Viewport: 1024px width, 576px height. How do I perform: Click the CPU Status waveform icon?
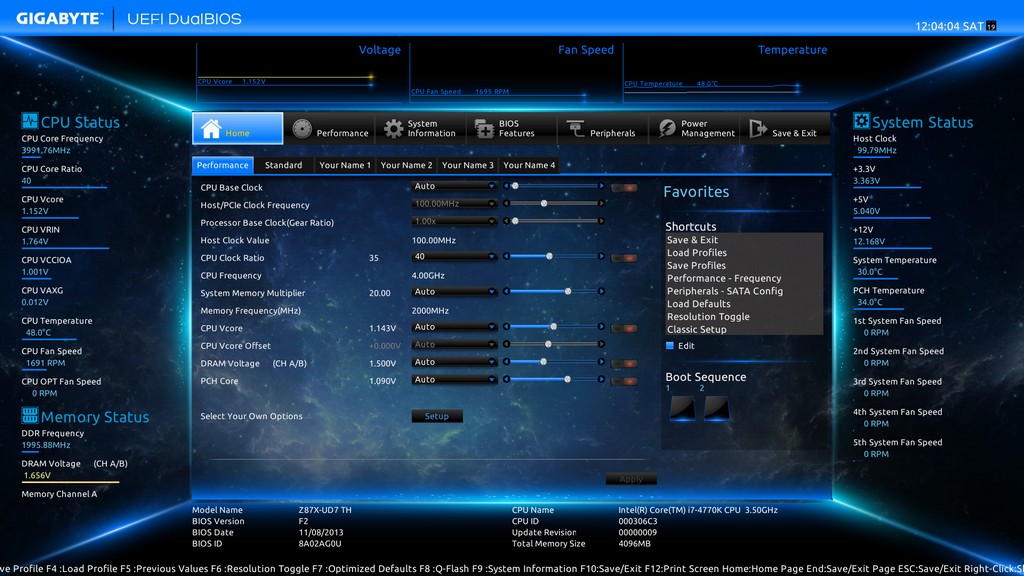click(29, 121)
